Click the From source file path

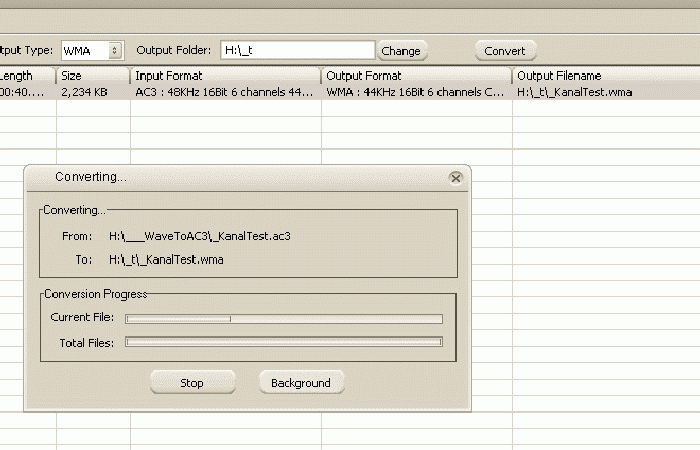click(x=200, y=237)
